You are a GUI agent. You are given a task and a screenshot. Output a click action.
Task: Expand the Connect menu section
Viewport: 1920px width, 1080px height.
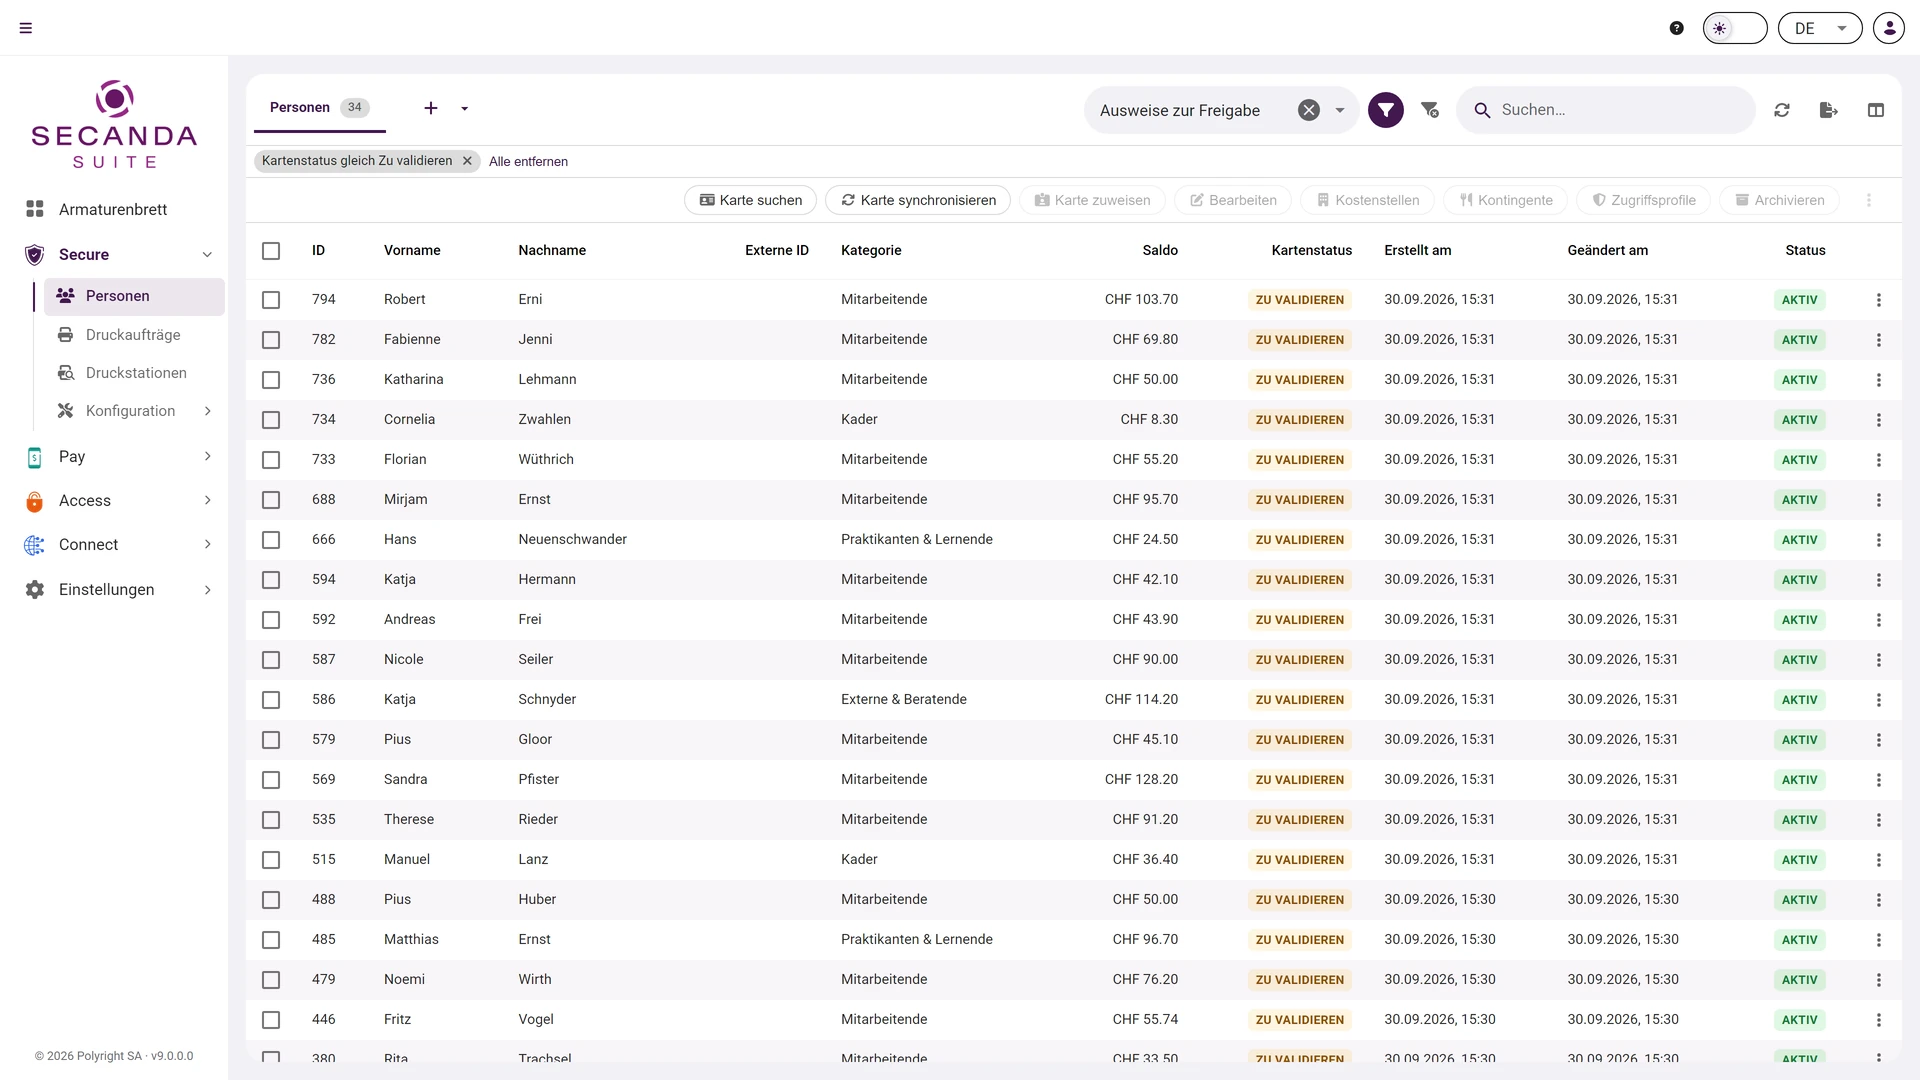(x=207, y=544)
